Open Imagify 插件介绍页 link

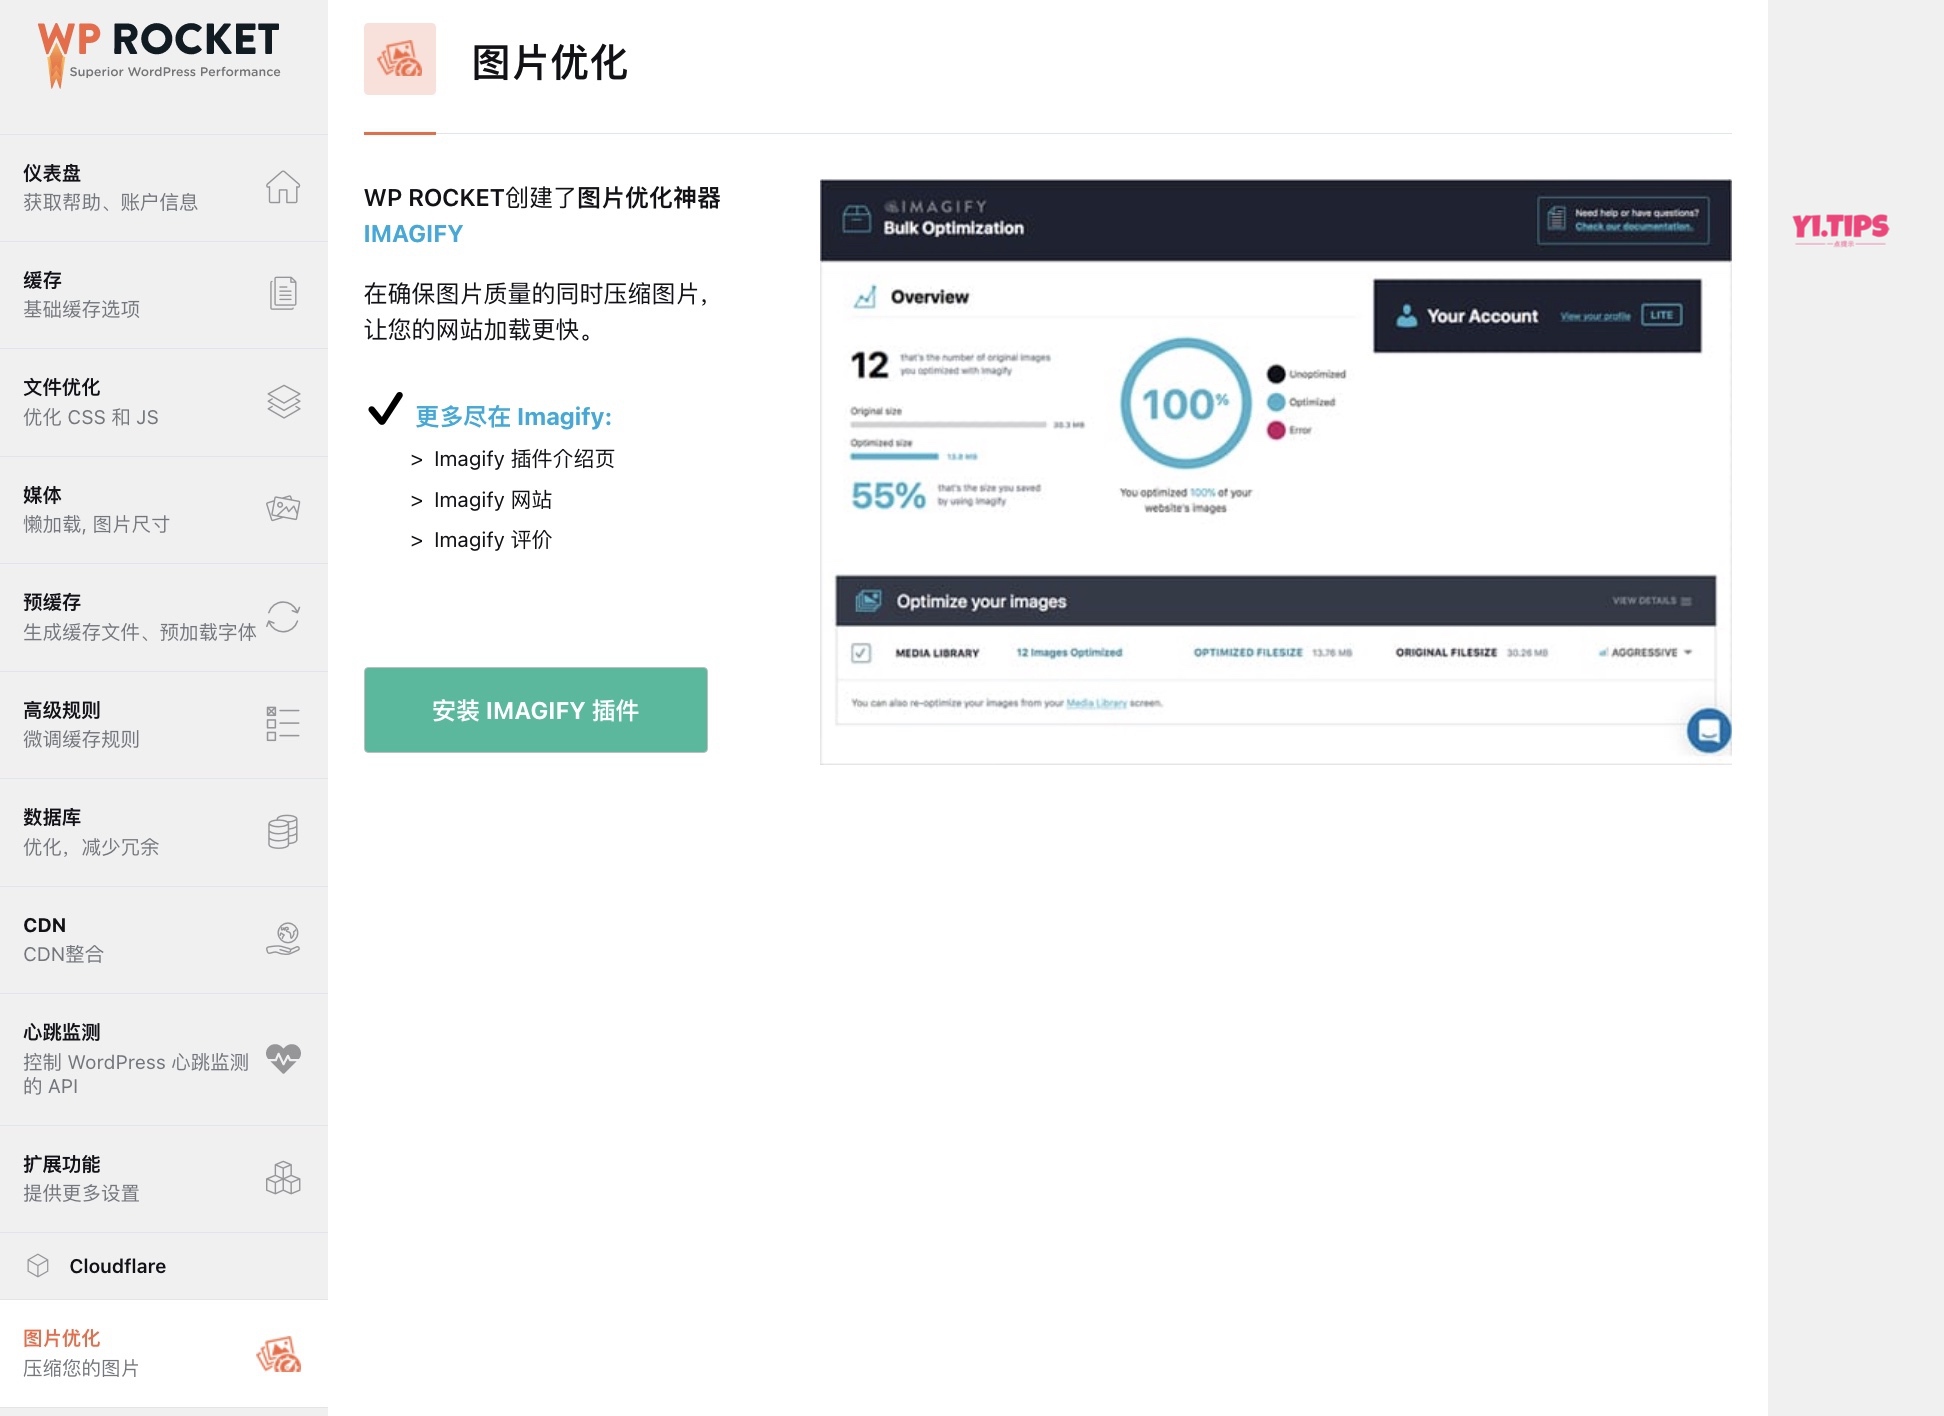click(x=524, y=459)
